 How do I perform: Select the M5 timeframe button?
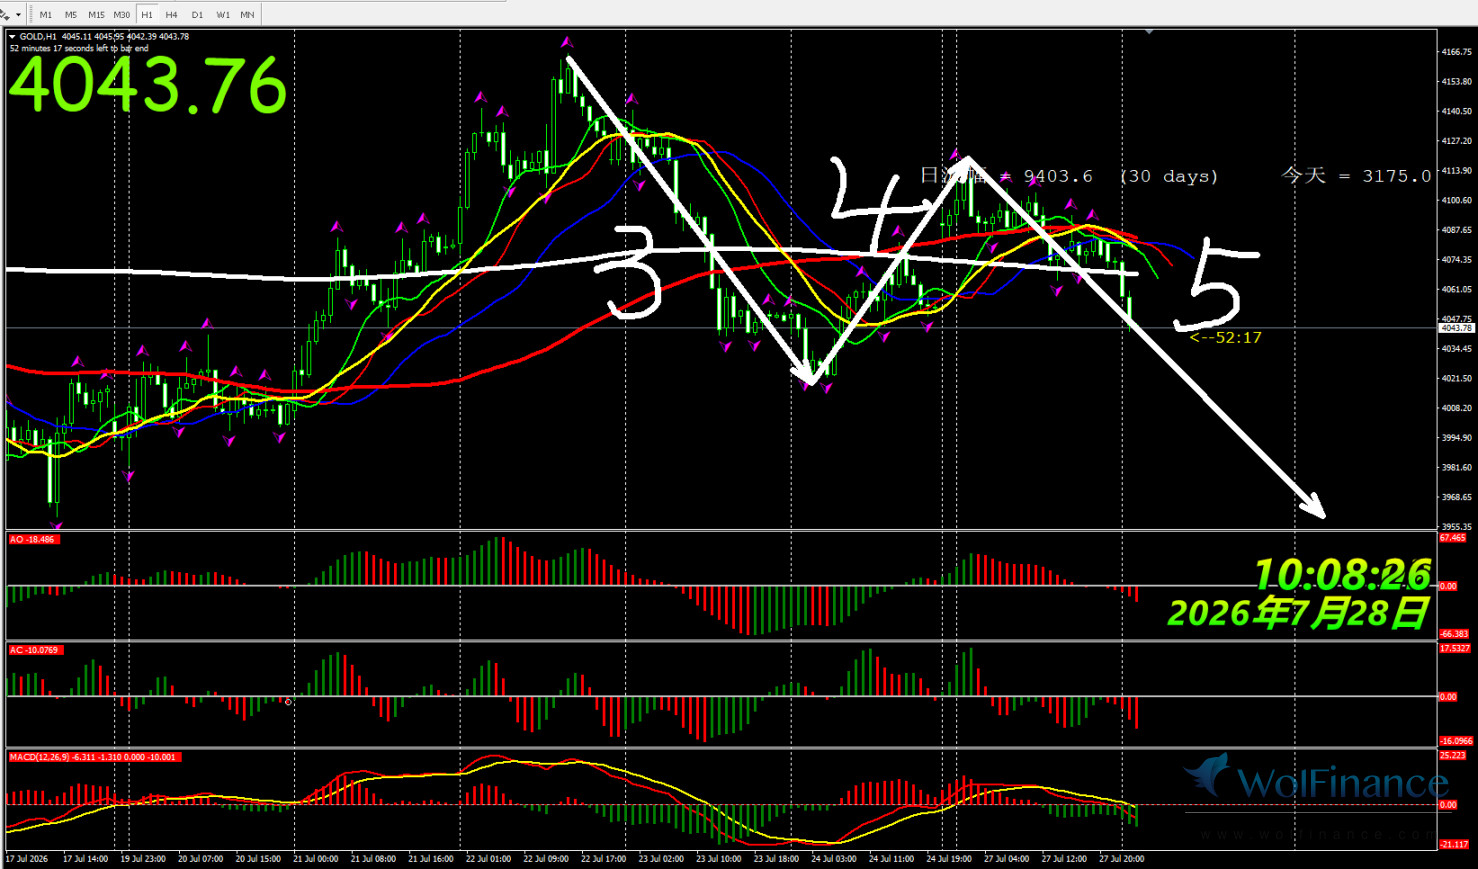[71, 15]
